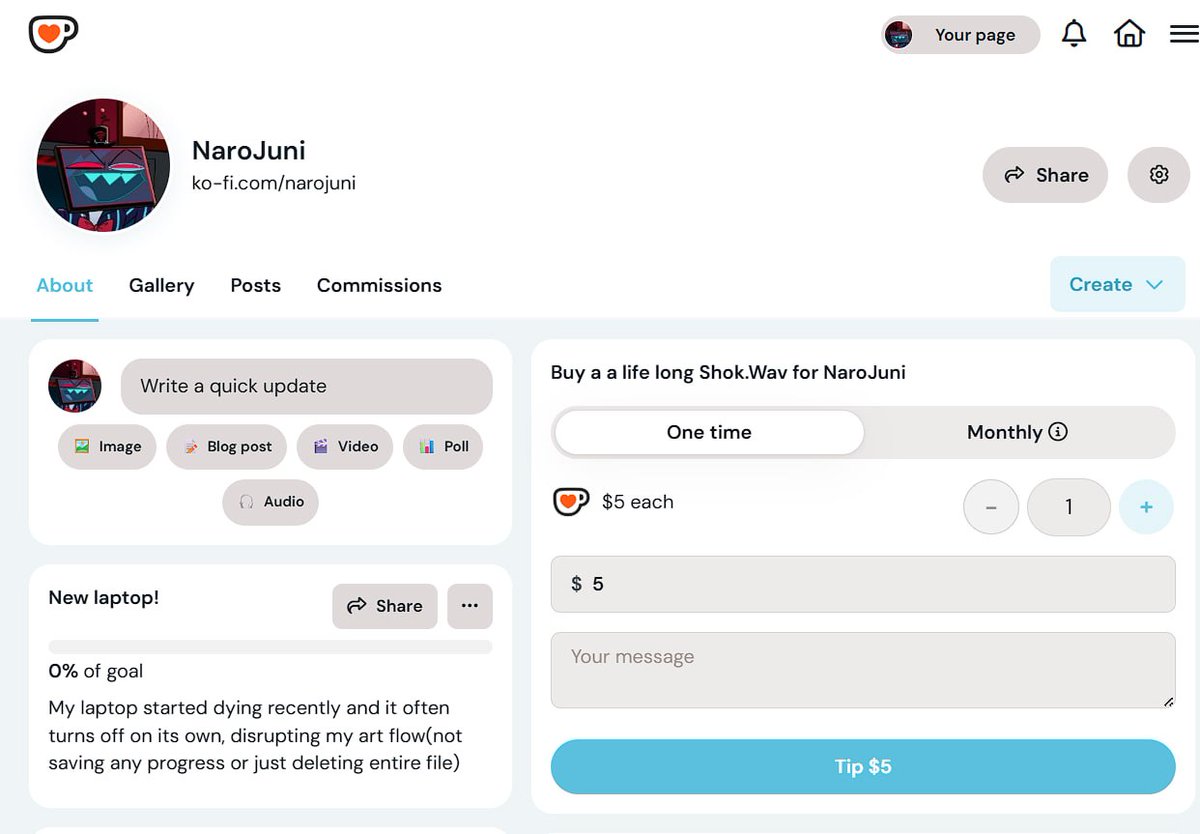Open the Posts tab

pos(256,285)
